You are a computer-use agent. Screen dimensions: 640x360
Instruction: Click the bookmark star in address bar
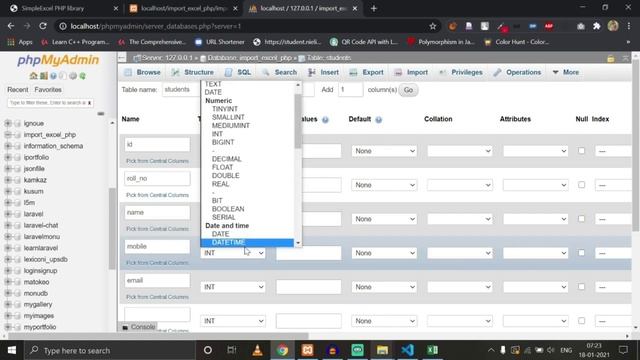433,26
